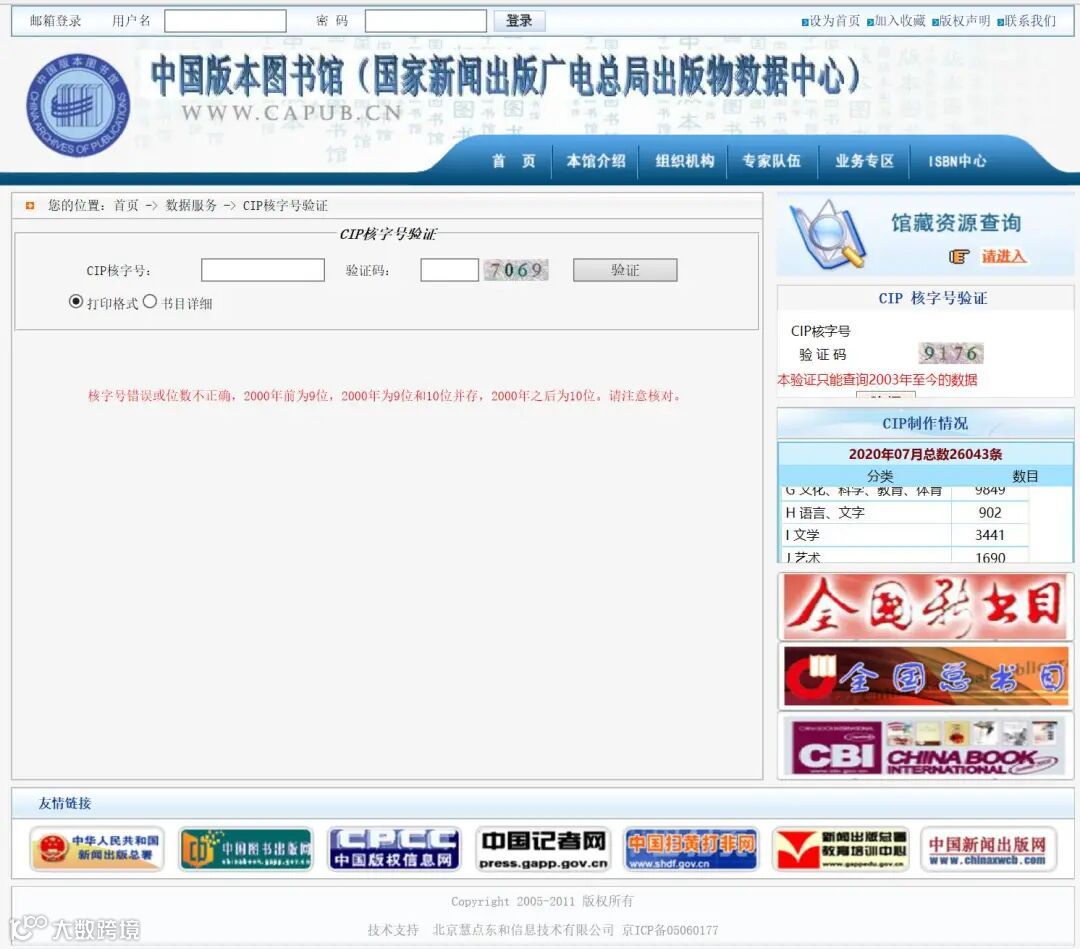Click the 北京慧点东和信息技术有限公司 footer text
The width and height of the screenshot is (1080, 949).
[x=523, y=930]
